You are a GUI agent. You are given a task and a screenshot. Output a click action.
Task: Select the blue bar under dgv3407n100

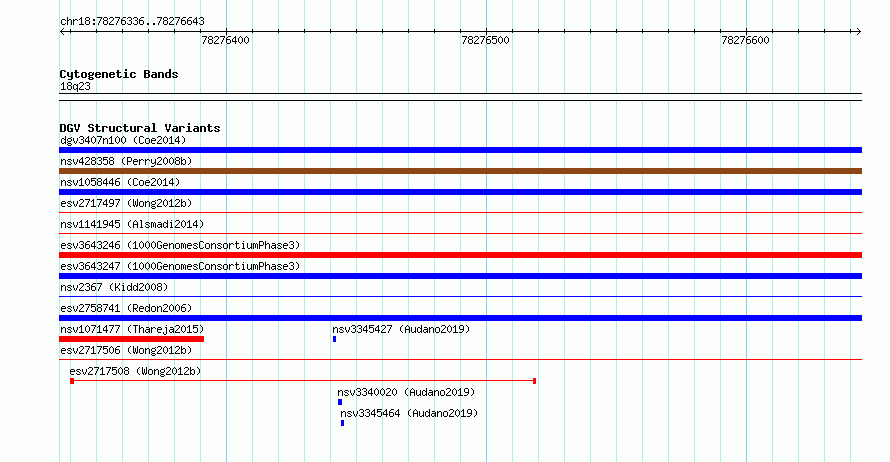click(x=460, y=150)
